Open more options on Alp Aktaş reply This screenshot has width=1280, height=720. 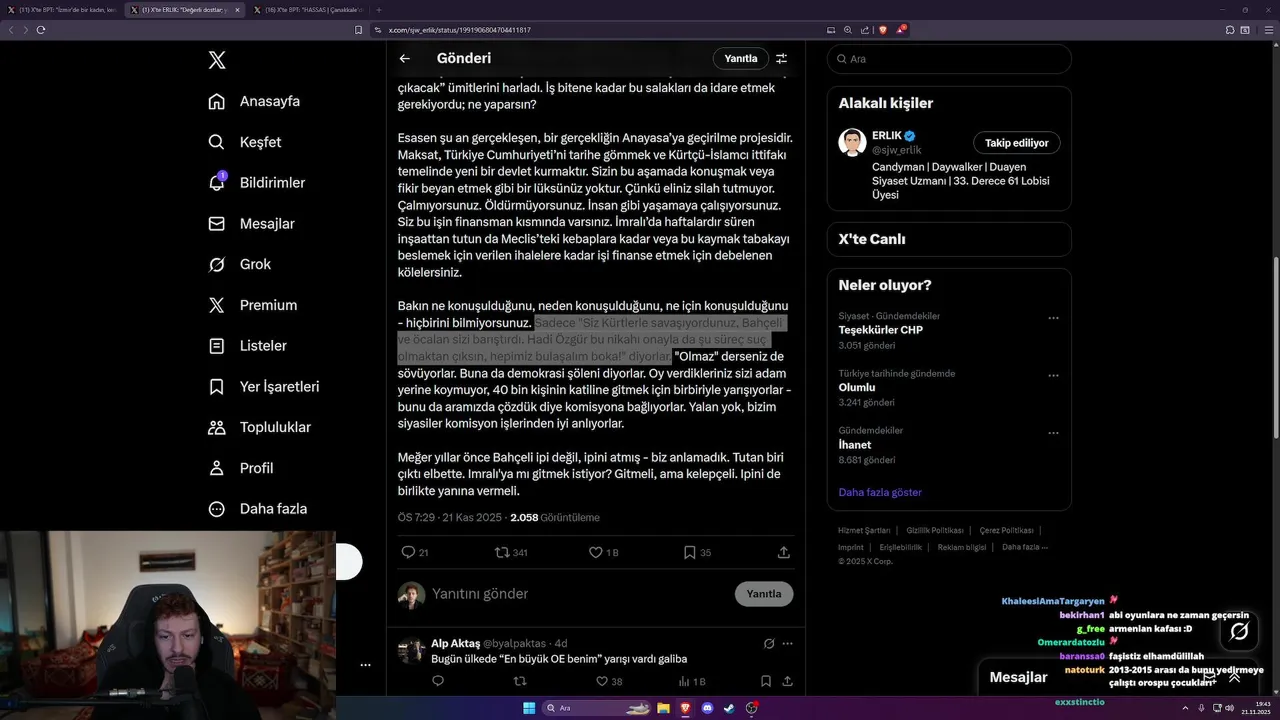coord(787,643)
